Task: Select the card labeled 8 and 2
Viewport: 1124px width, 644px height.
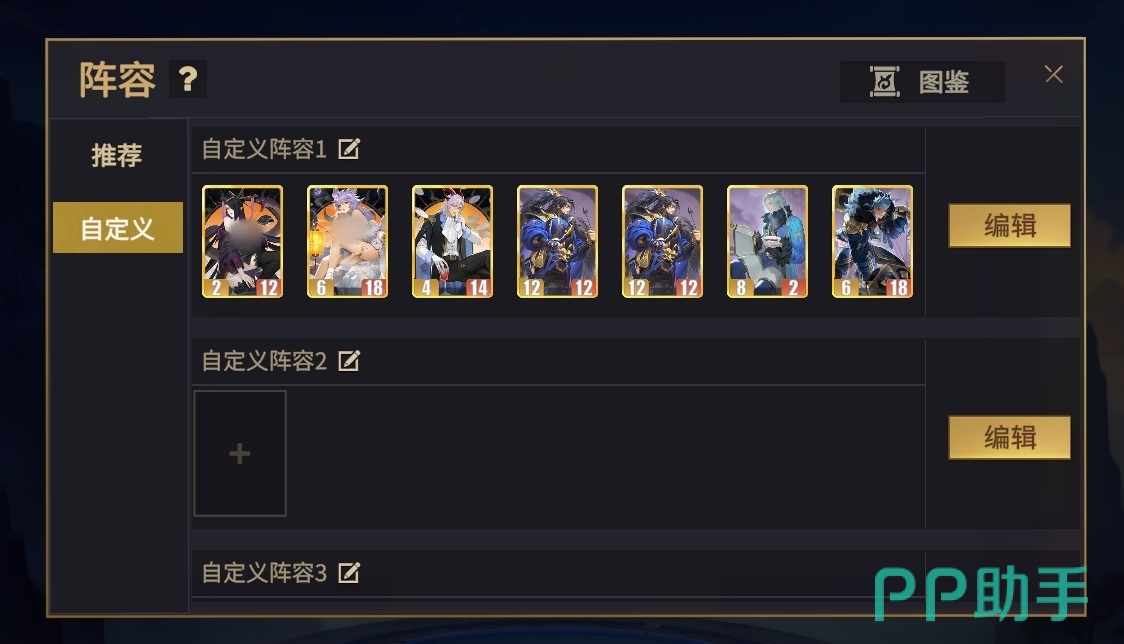Action: [x=767, y=242]
